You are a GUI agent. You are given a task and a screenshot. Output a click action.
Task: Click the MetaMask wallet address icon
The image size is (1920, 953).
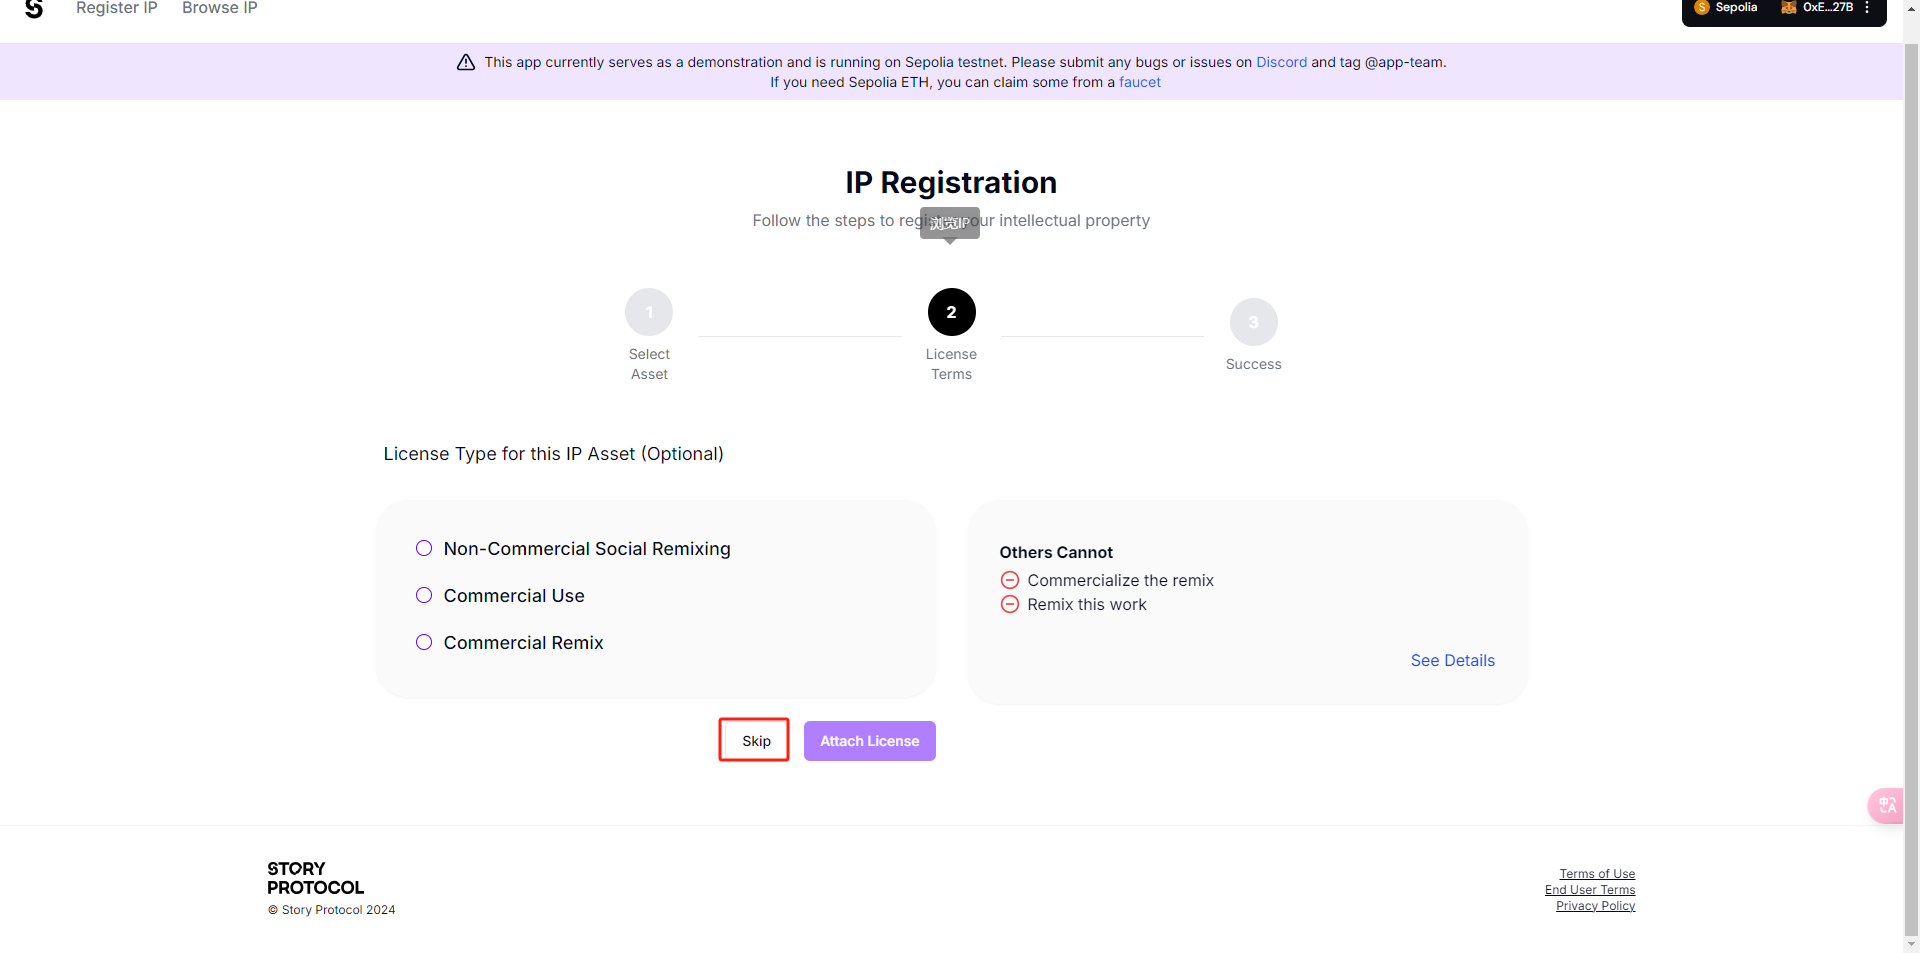coord(1789,7)
